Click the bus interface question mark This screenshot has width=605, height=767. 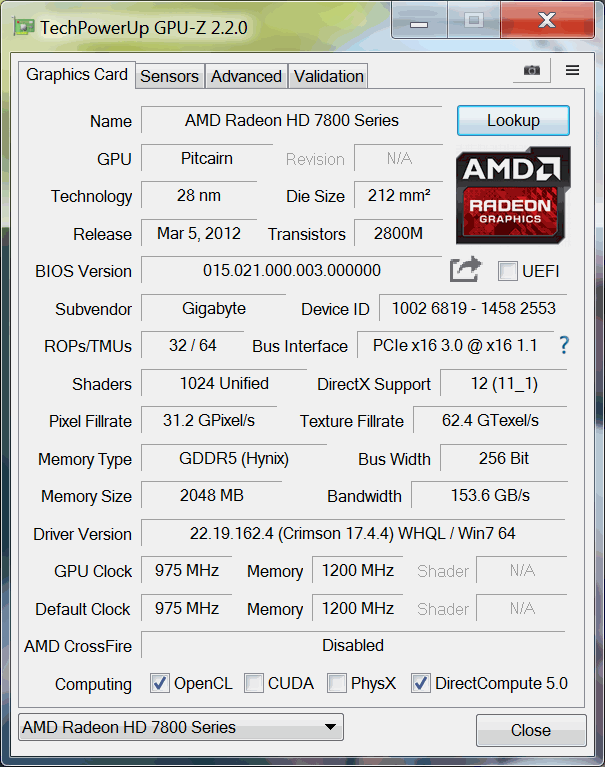(564, 345)
